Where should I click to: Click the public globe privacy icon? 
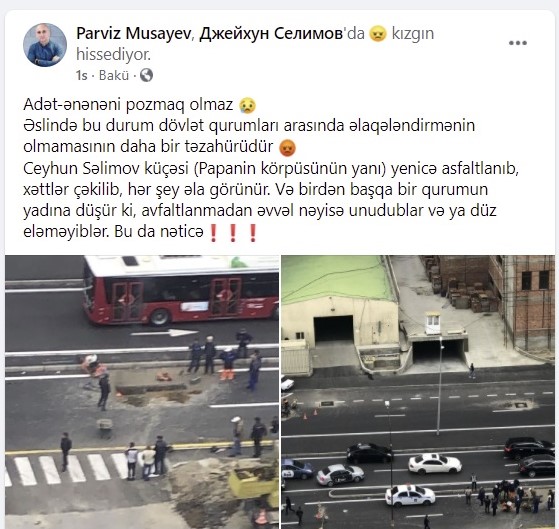tap(146, 75)
